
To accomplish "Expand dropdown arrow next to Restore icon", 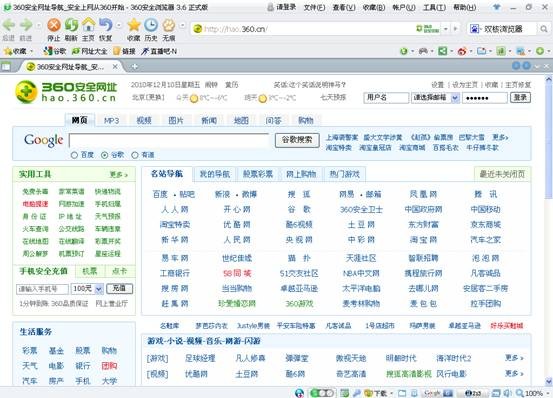I will (x=118, y=25).
